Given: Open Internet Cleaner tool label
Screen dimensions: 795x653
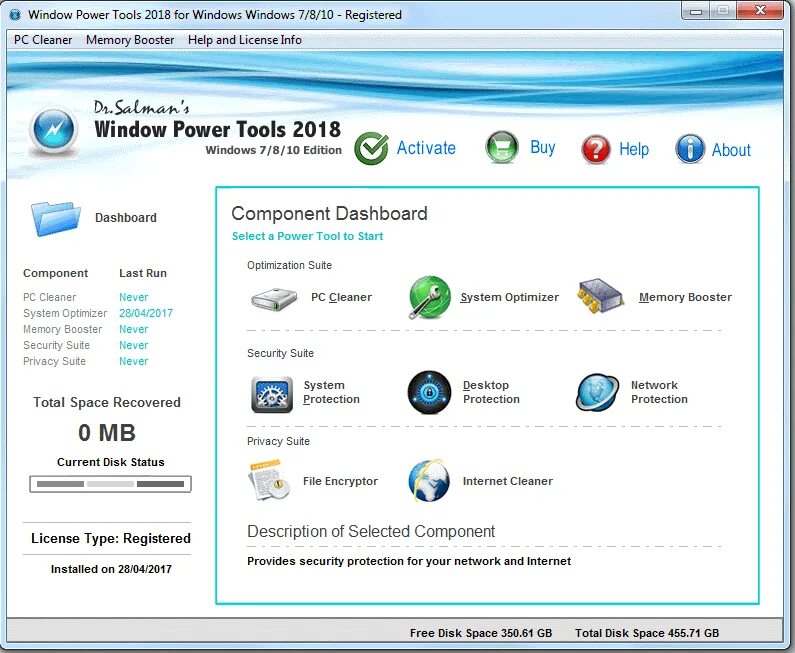Looking at the screenshot, I should point(508,481).
